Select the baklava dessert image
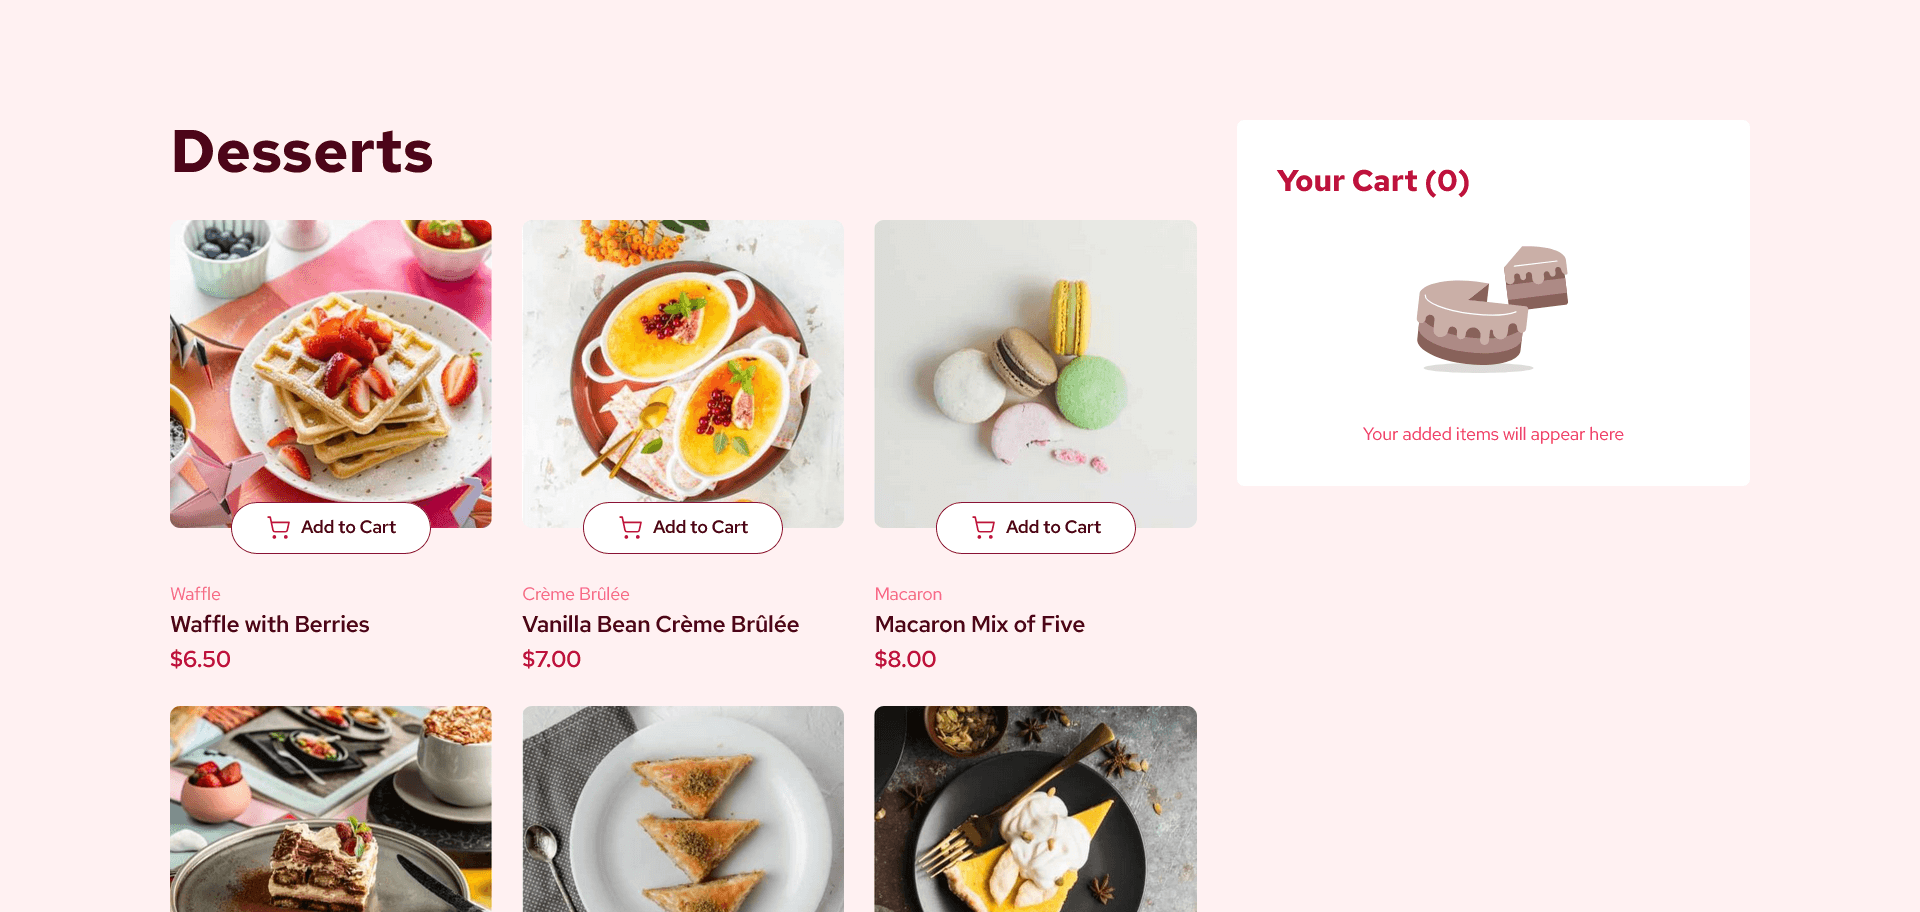The height and width of the screenshot is (912, 1920). click(683, 809)
